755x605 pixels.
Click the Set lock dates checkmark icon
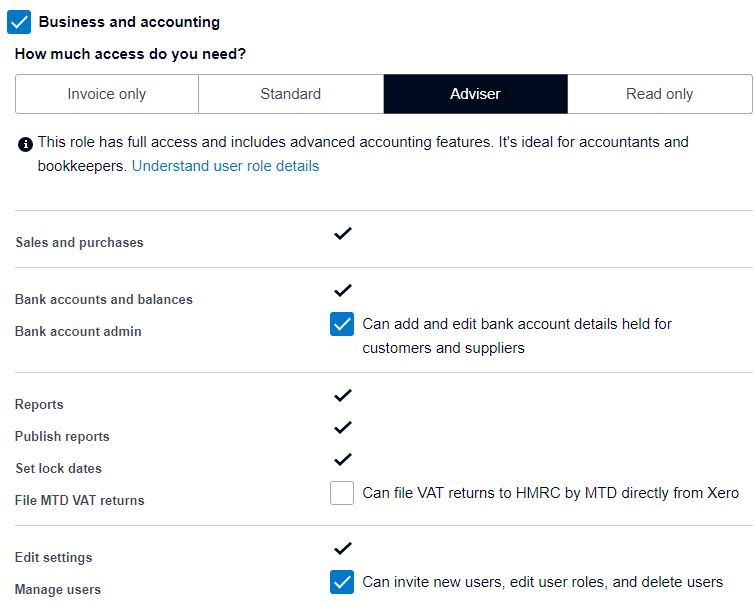[343, 460]
